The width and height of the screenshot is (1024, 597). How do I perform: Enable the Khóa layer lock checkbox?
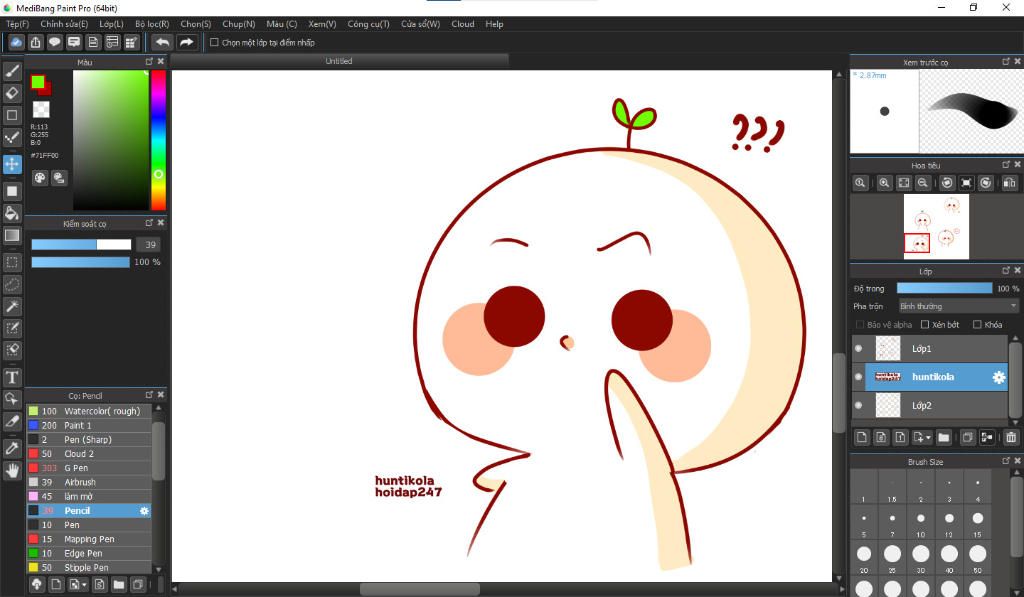(x=977, y=325)
